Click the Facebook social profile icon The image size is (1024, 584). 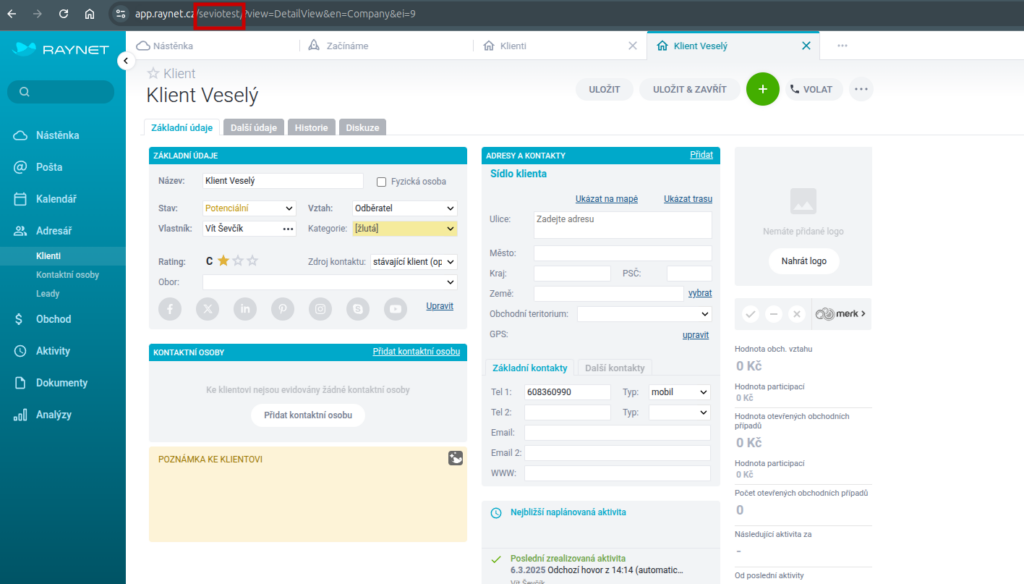tap(171, 309)
